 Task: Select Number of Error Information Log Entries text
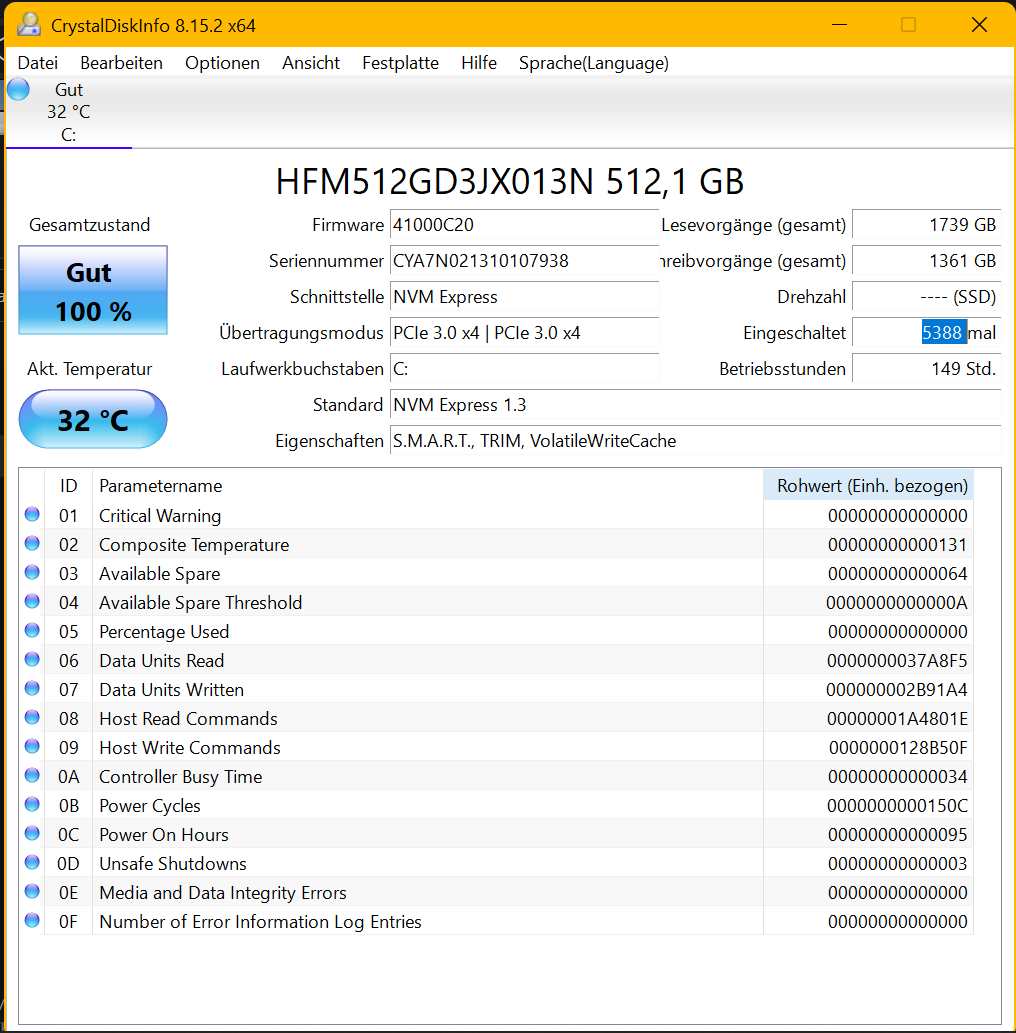260,922
